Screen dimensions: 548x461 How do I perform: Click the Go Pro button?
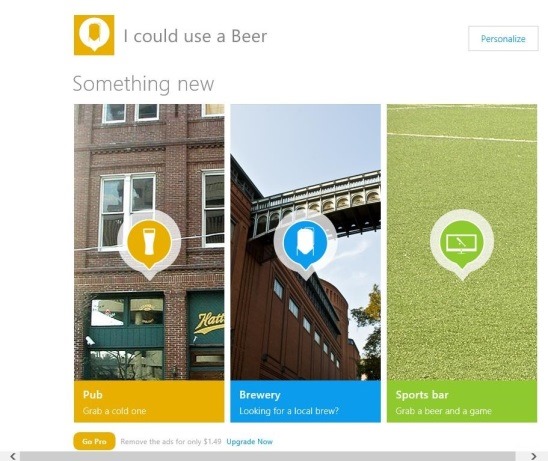point(94,441)
